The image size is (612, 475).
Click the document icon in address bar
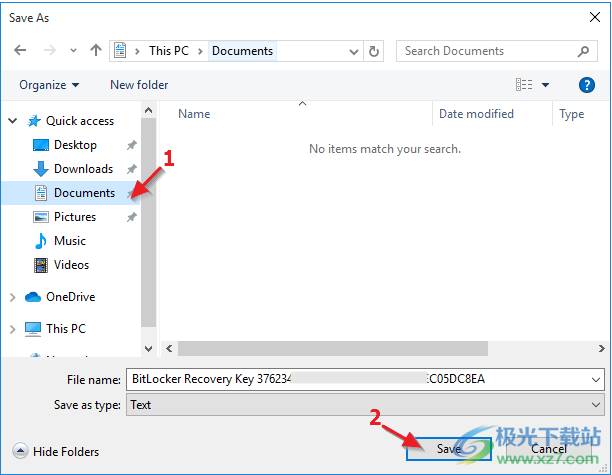[x=120, y=51]
